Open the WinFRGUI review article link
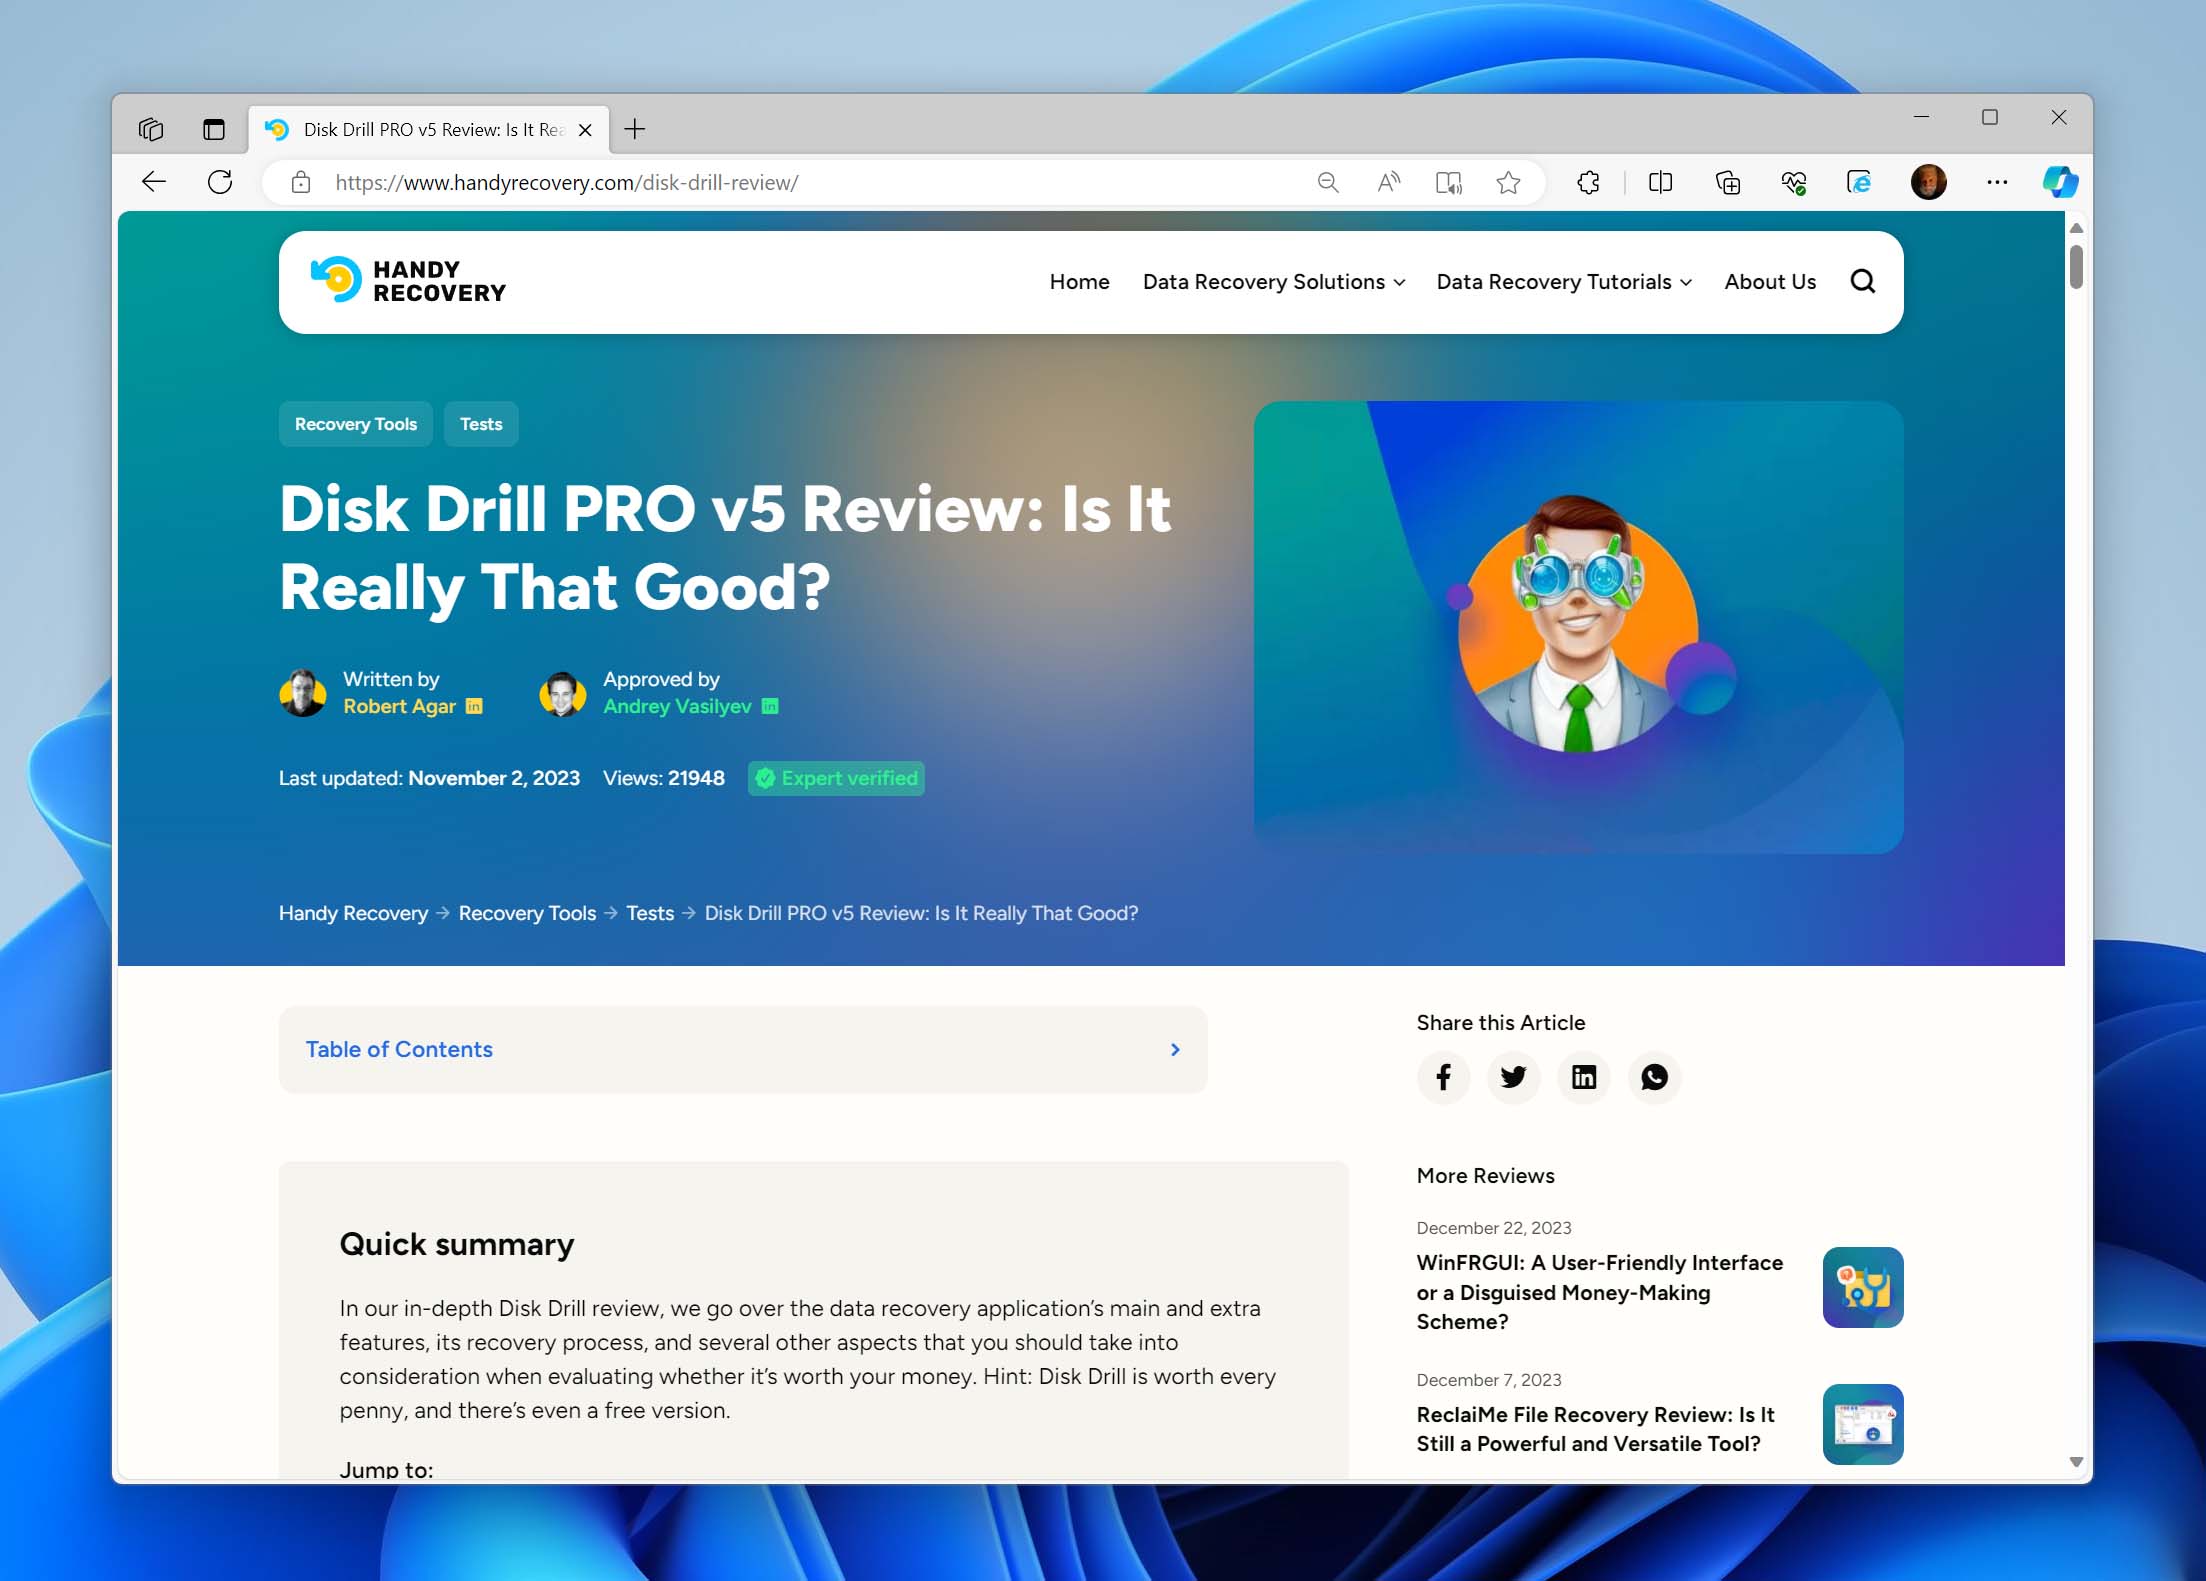 point(1599,1292)
